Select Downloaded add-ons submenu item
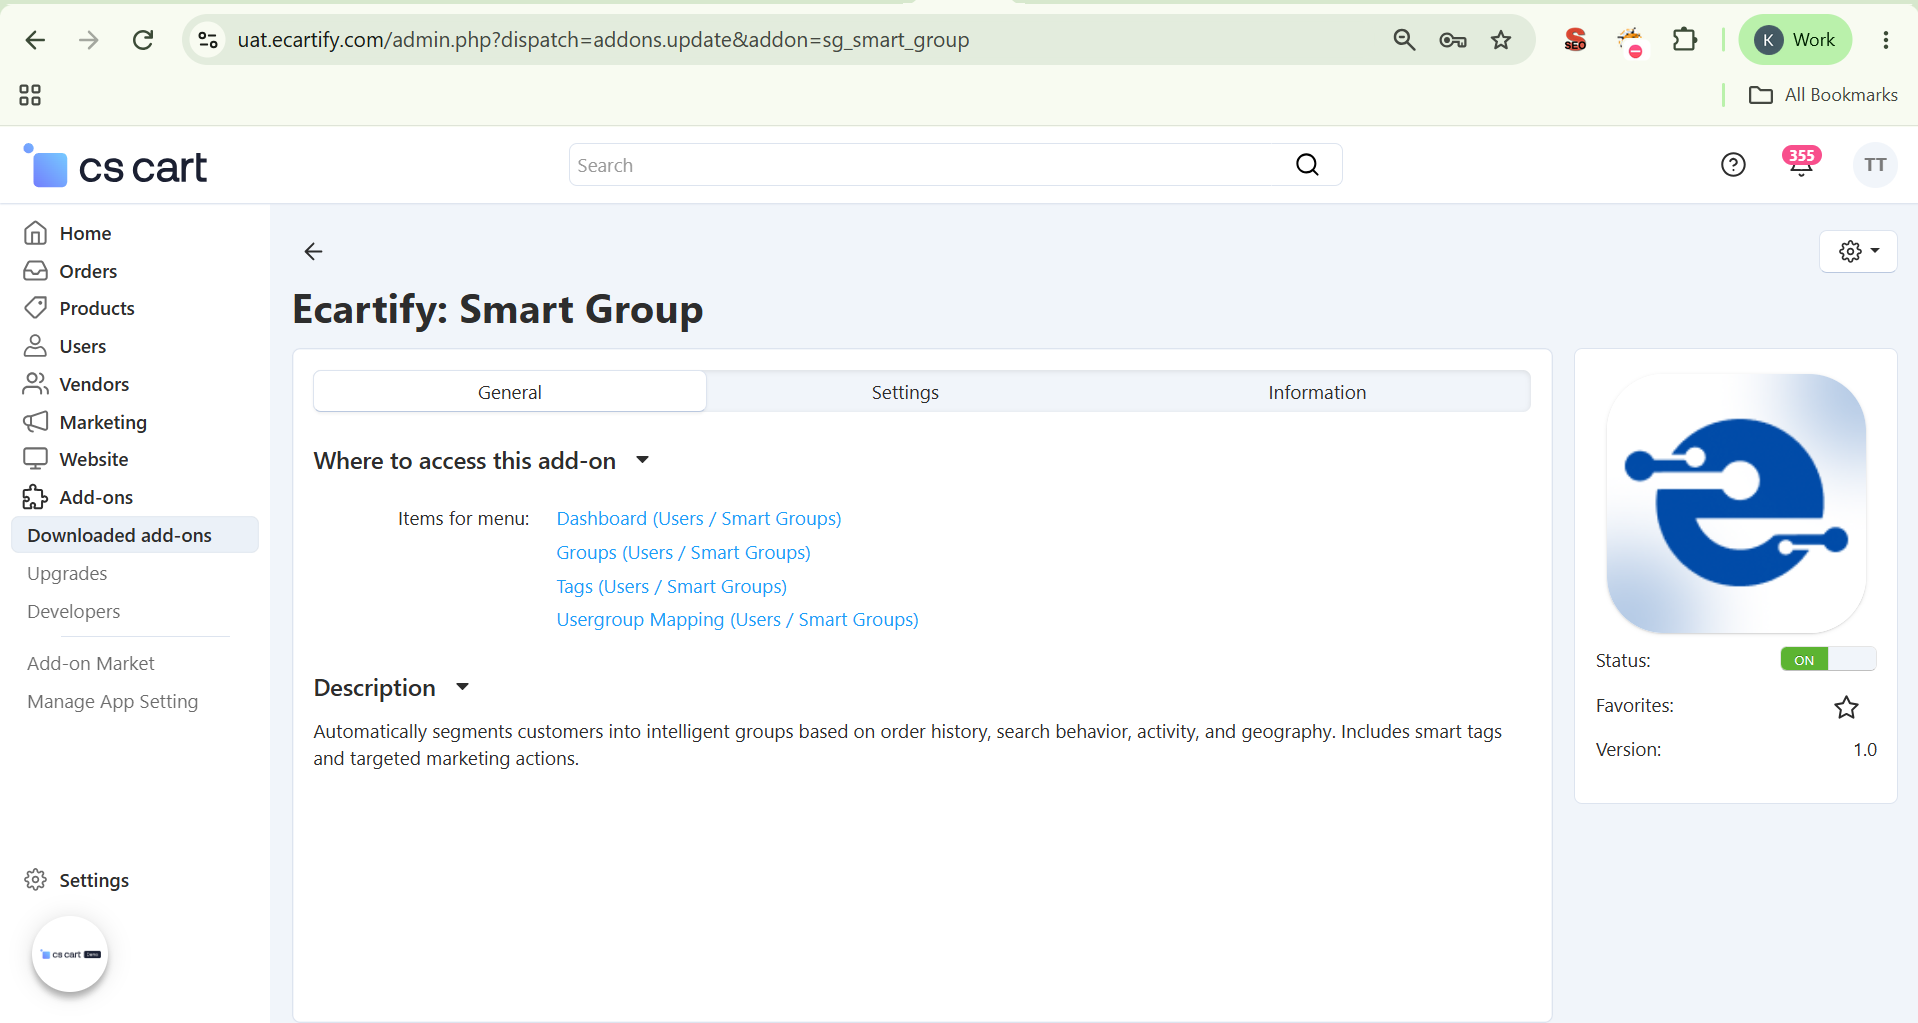Image resolution: width=1918 pixels, height=1023 pixels. tap(135, 535)
